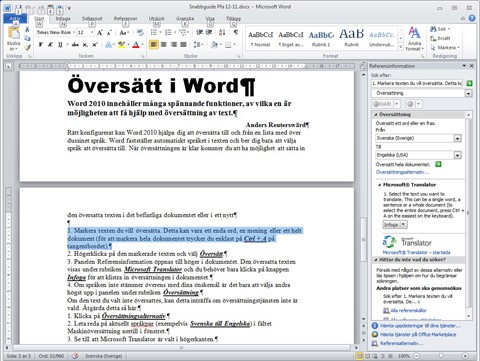Click the Sök (Find) button
This screenshot has width=480, height=361.
pos(440,29)
